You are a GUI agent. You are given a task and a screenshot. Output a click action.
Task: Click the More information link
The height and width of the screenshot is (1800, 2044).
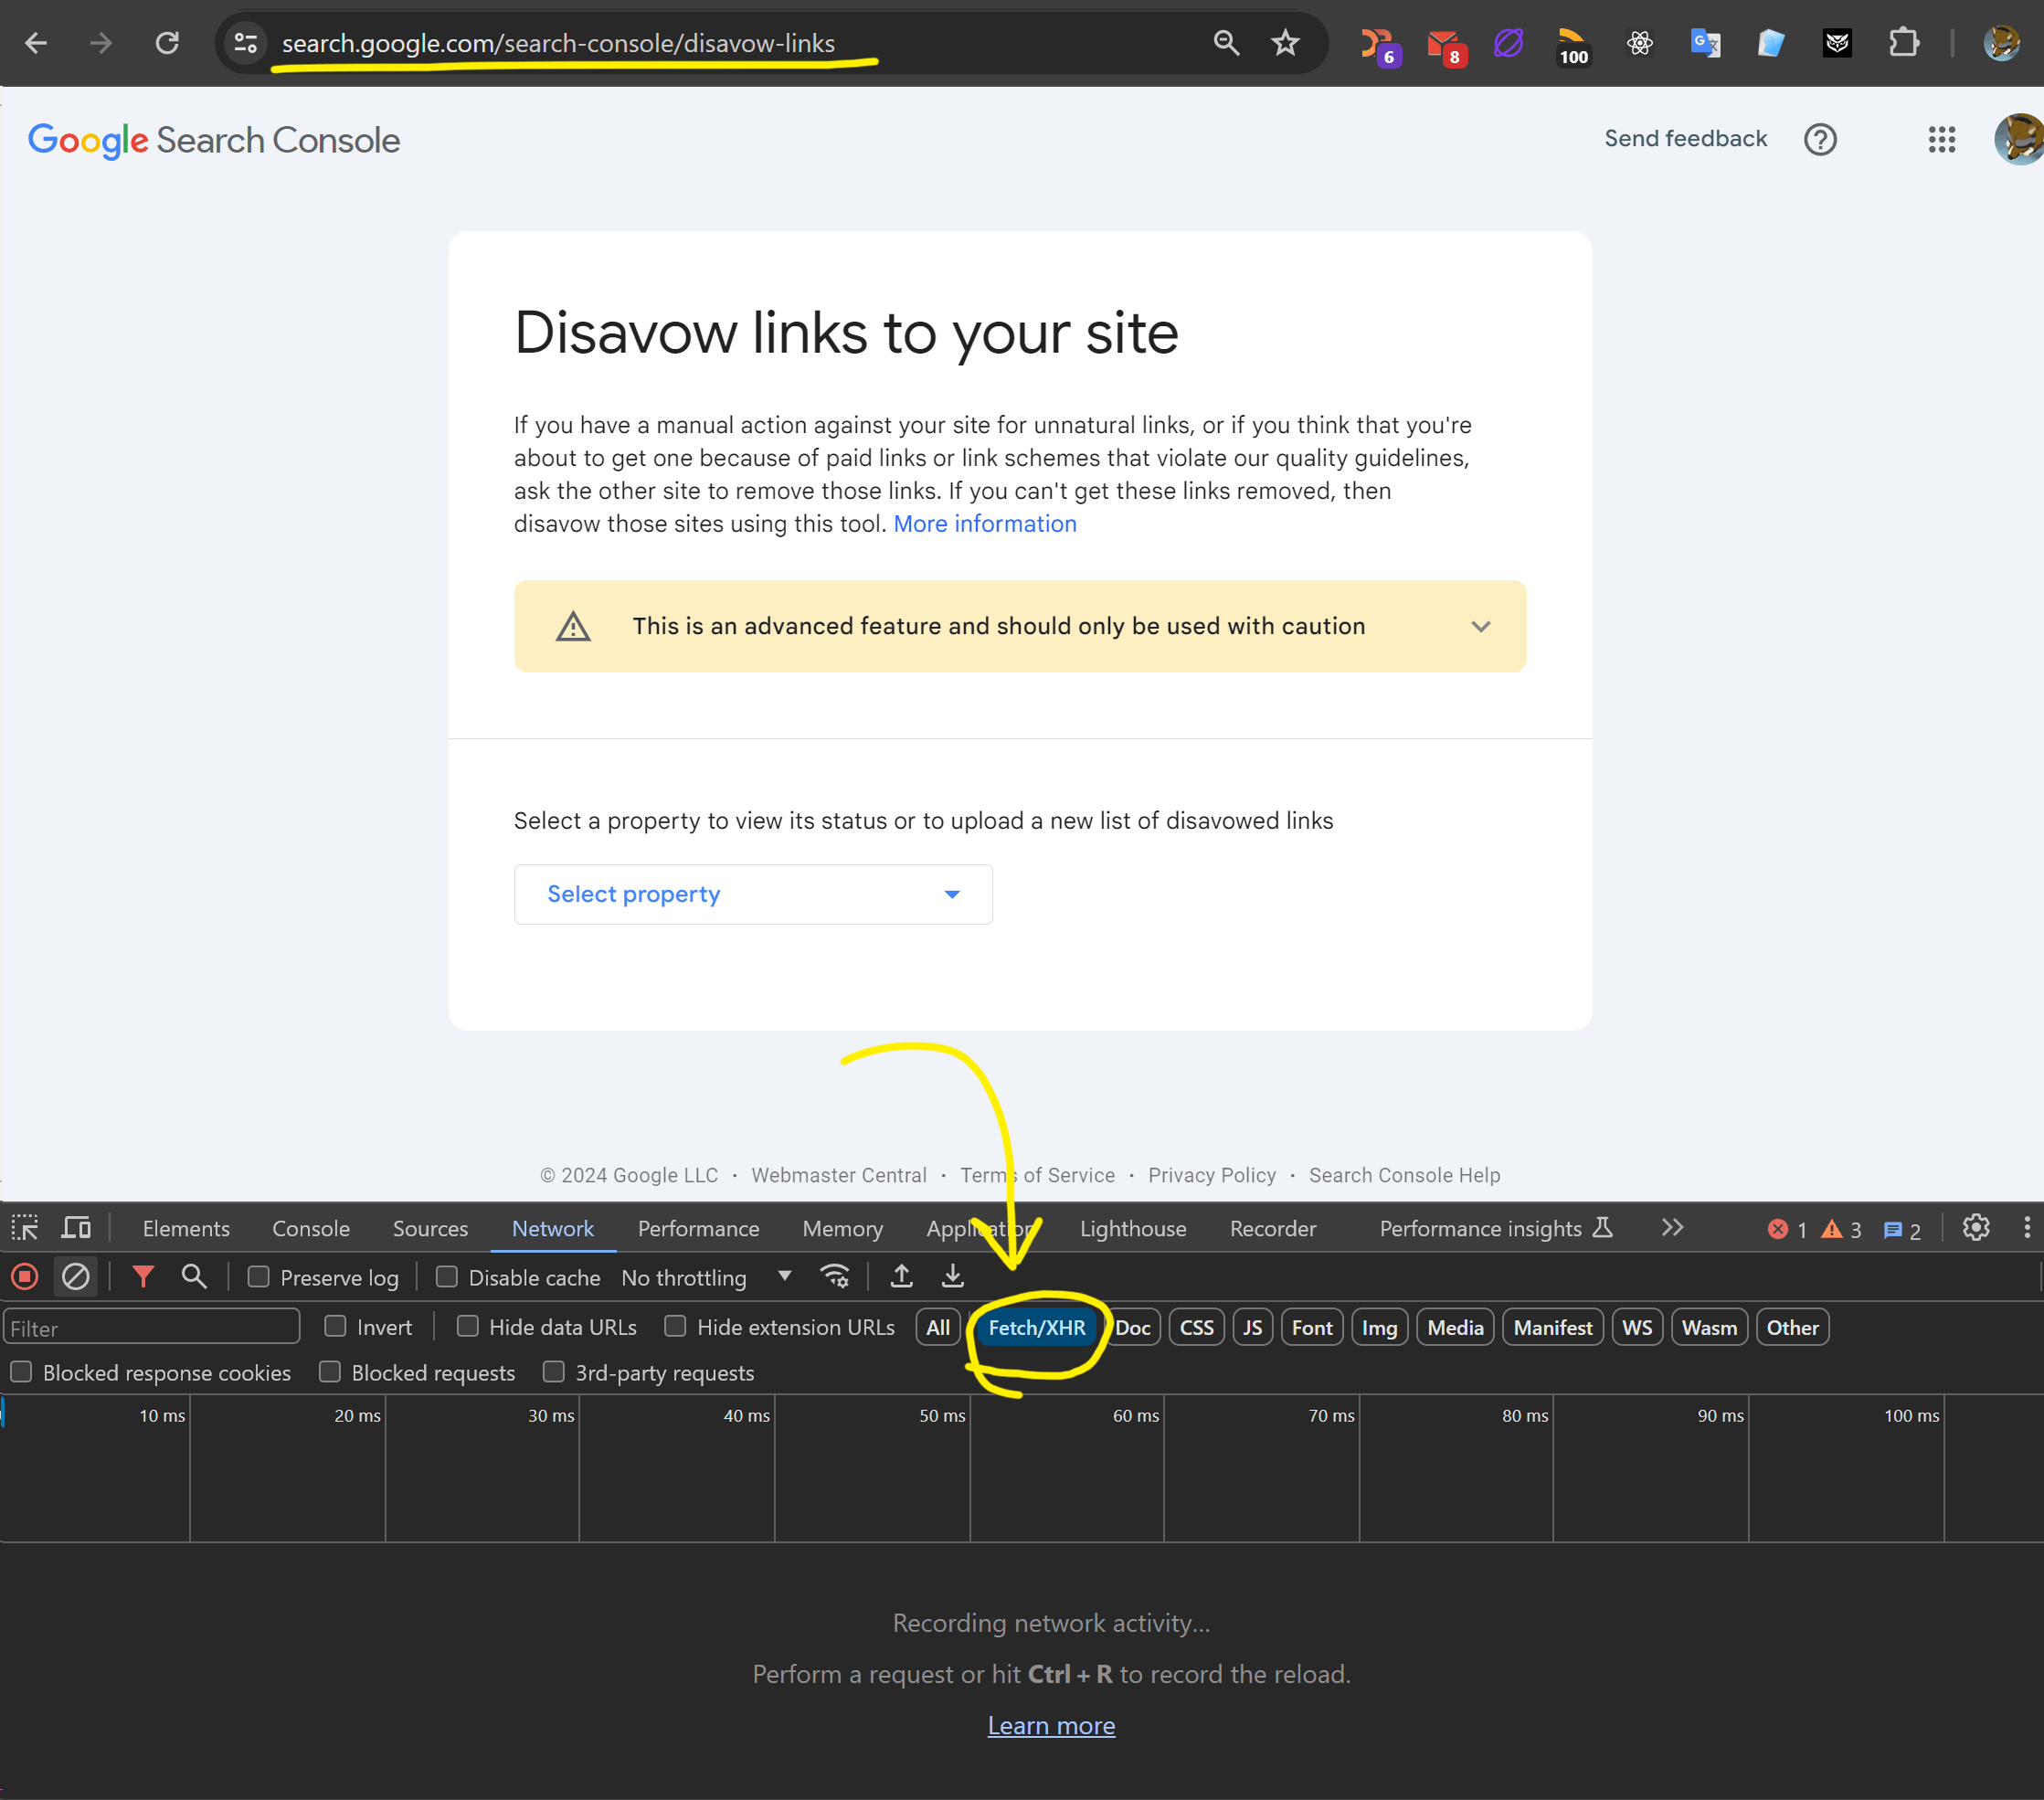pos(984,524)
